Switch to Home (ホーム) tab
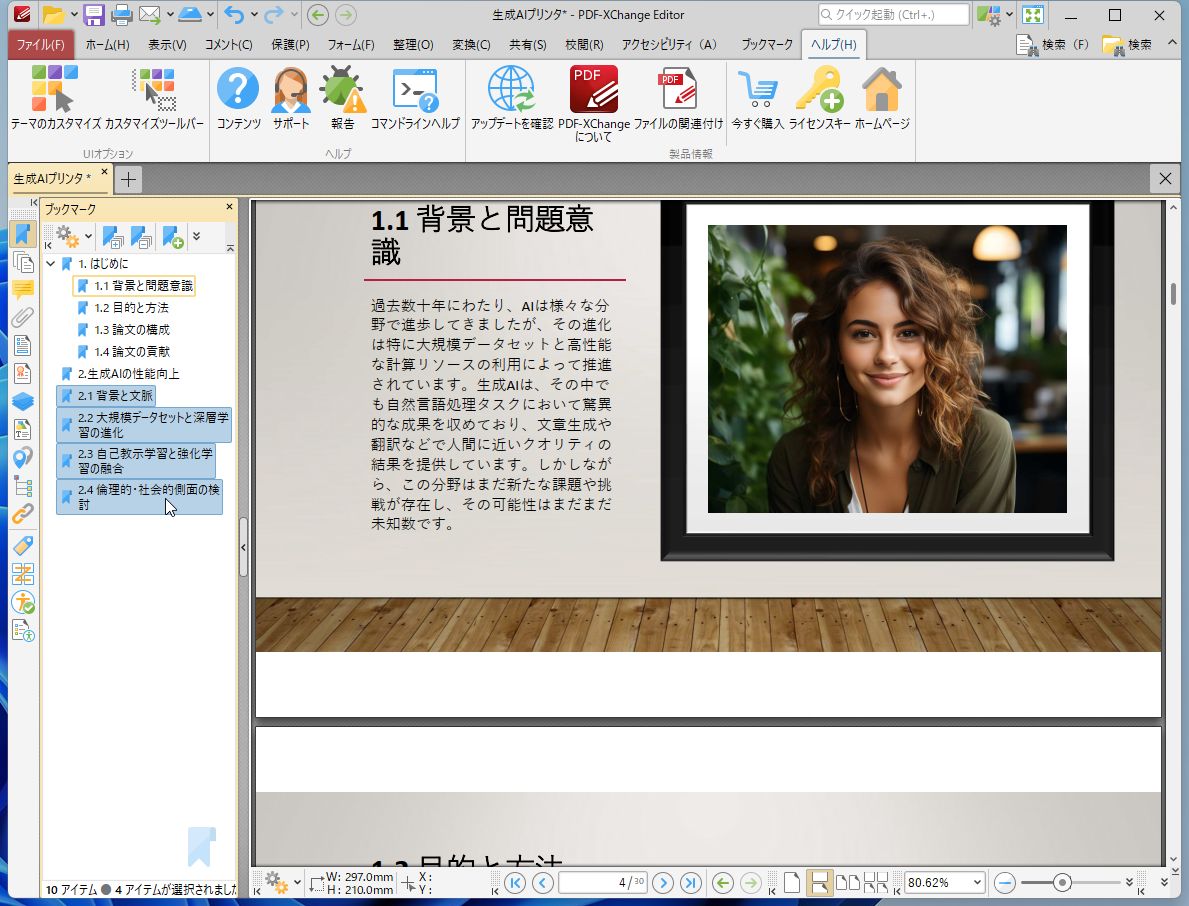Viewport: 1189px width, 906px height. tap(107, 45)
